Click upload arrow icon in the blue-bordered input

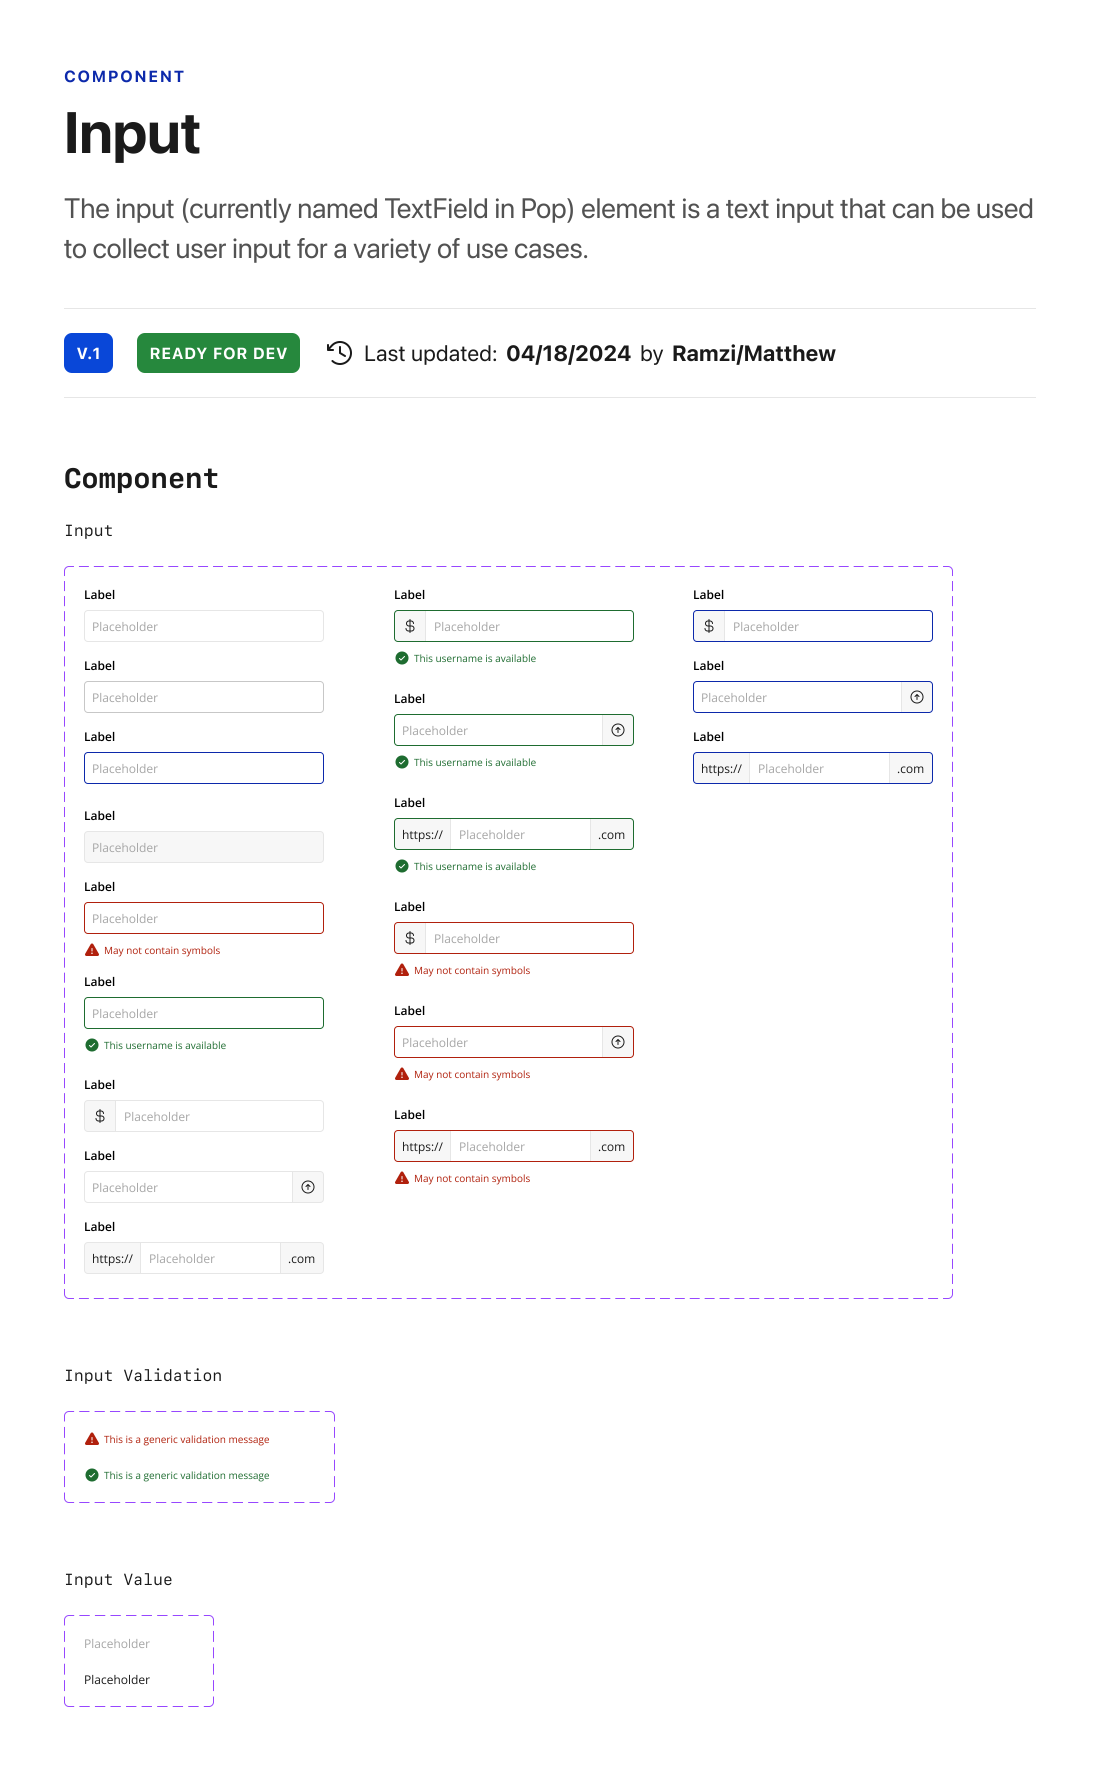917,697
